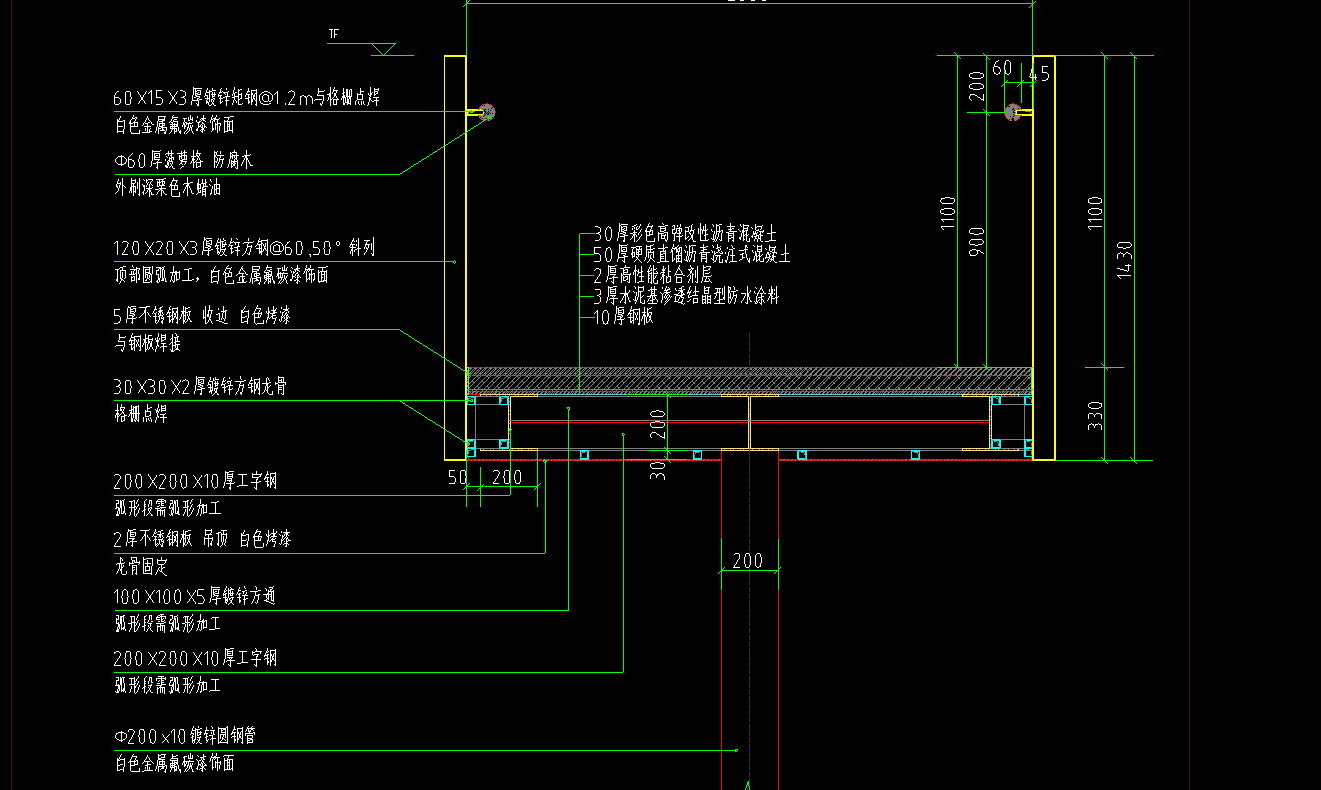
Task: Click the '50' dimension below the left beam
Action: click(457, 478)
